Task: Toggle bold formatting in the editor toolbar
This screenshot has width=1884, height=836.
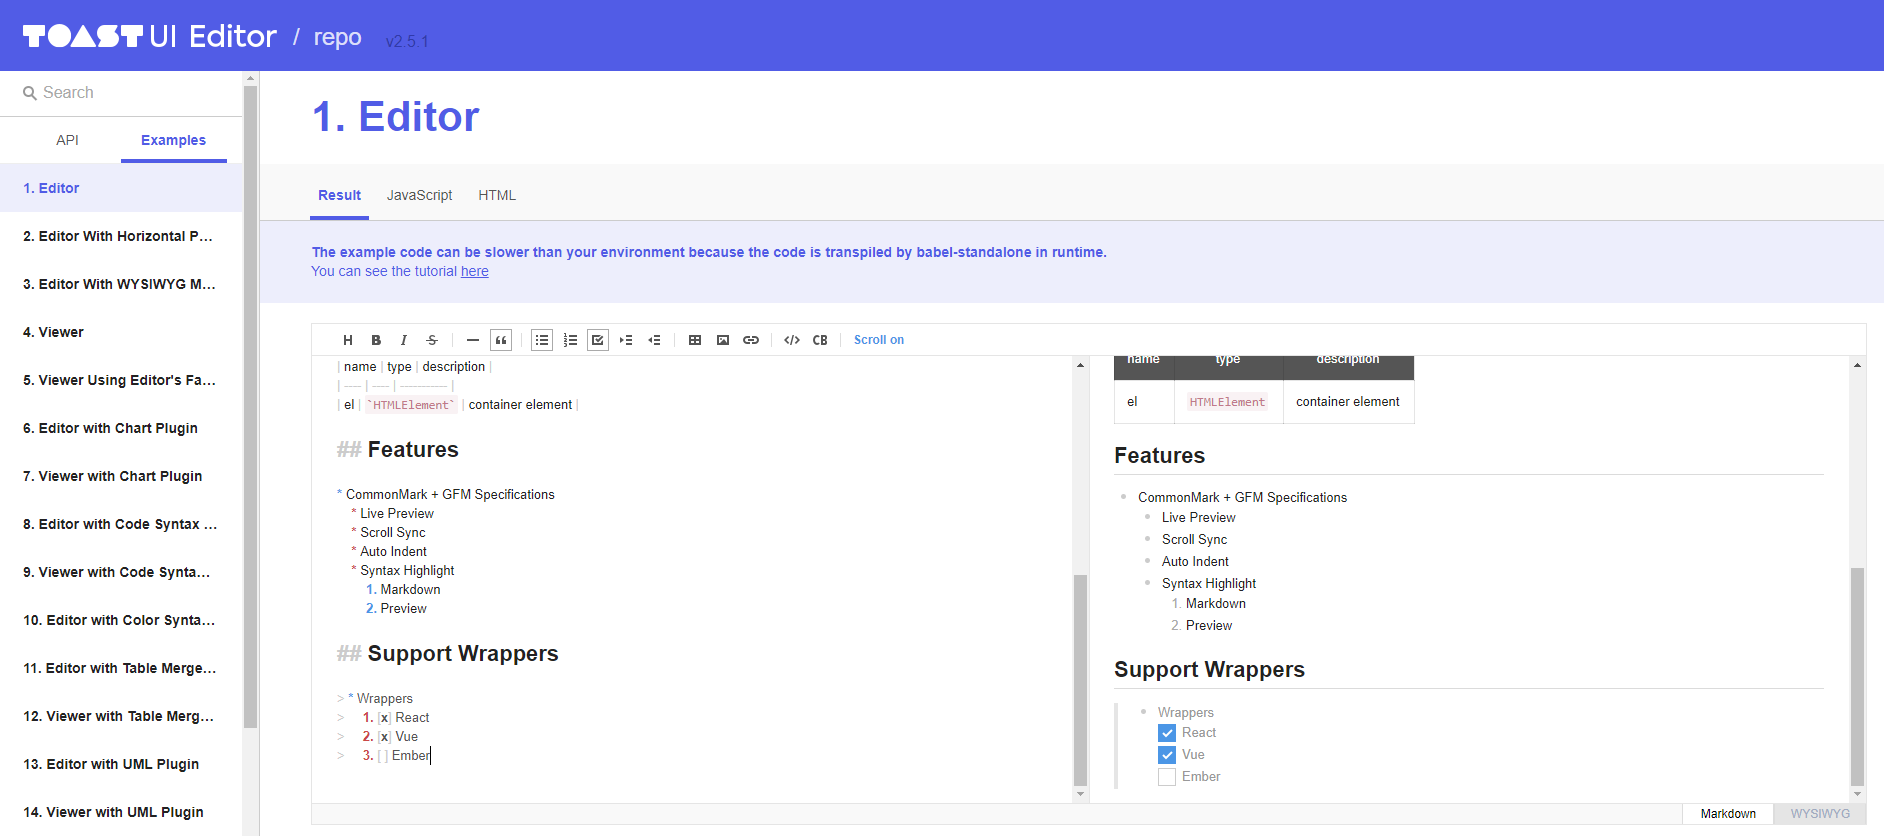Action: (x=376, y=340)
